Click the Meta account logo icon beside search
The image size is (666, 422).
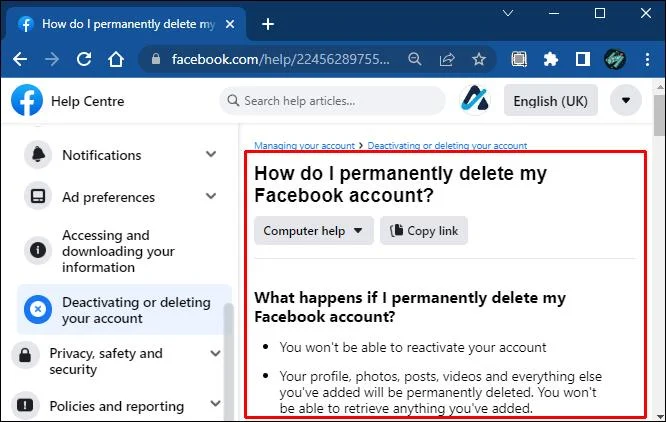click(475, 101)
